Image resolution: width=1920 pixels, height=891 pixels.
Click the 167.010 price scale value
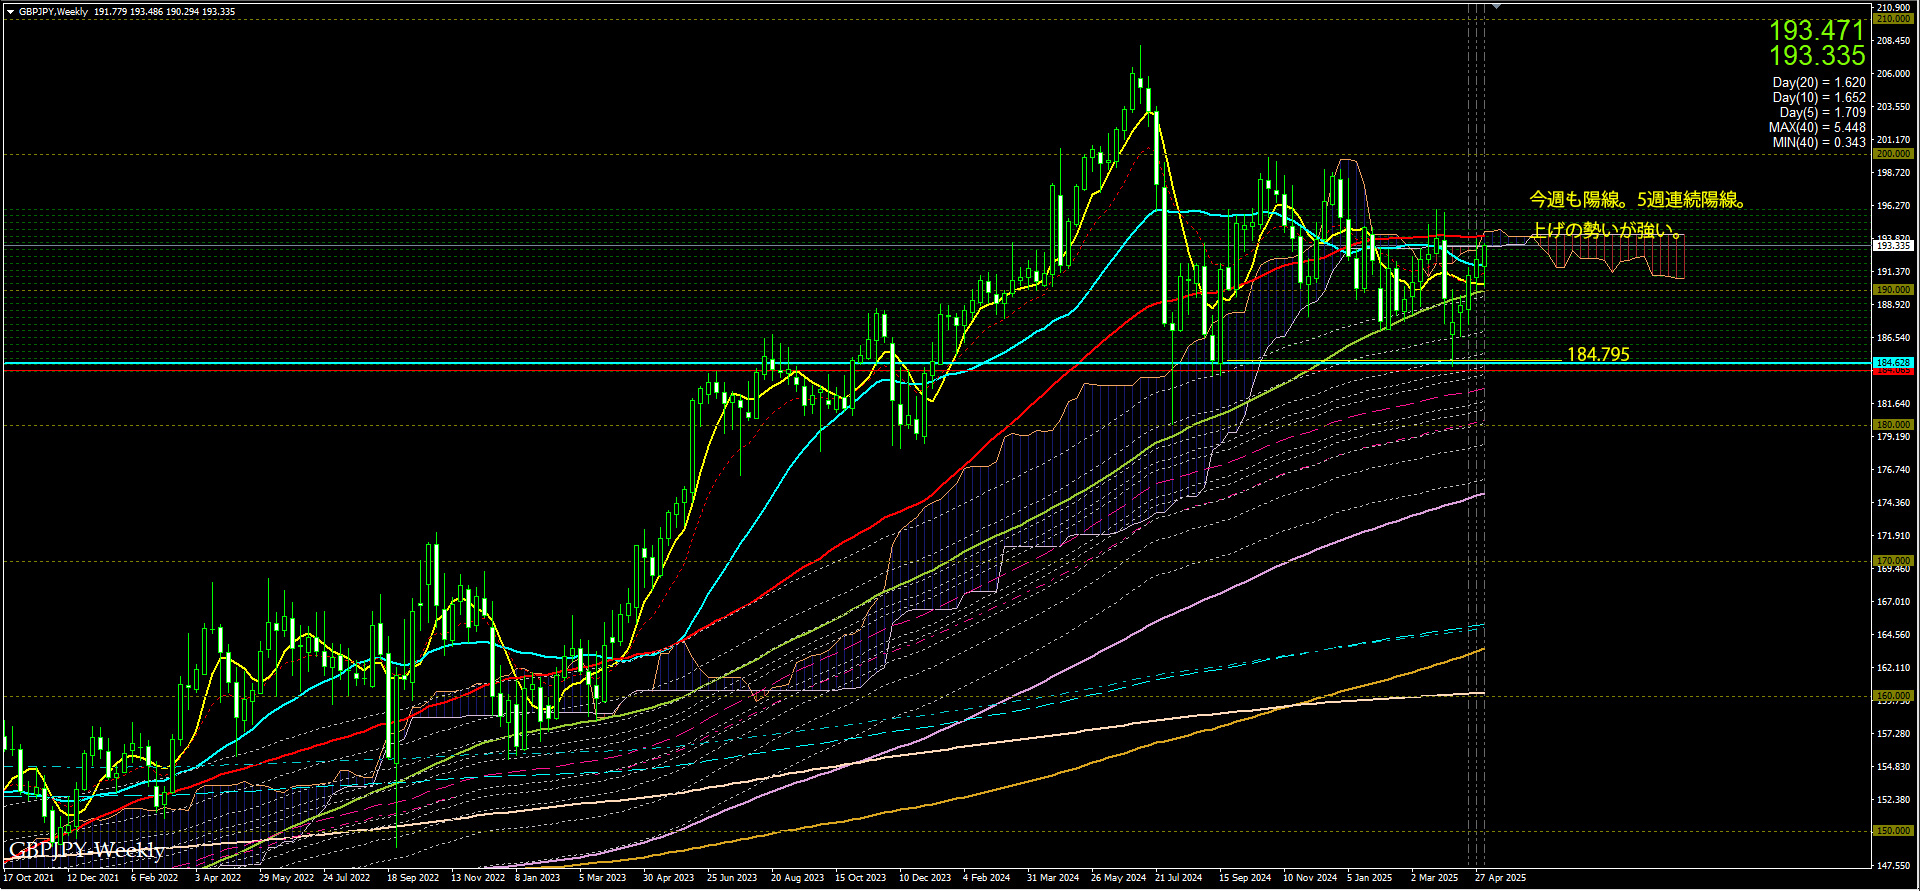(x=1894, y=602)
